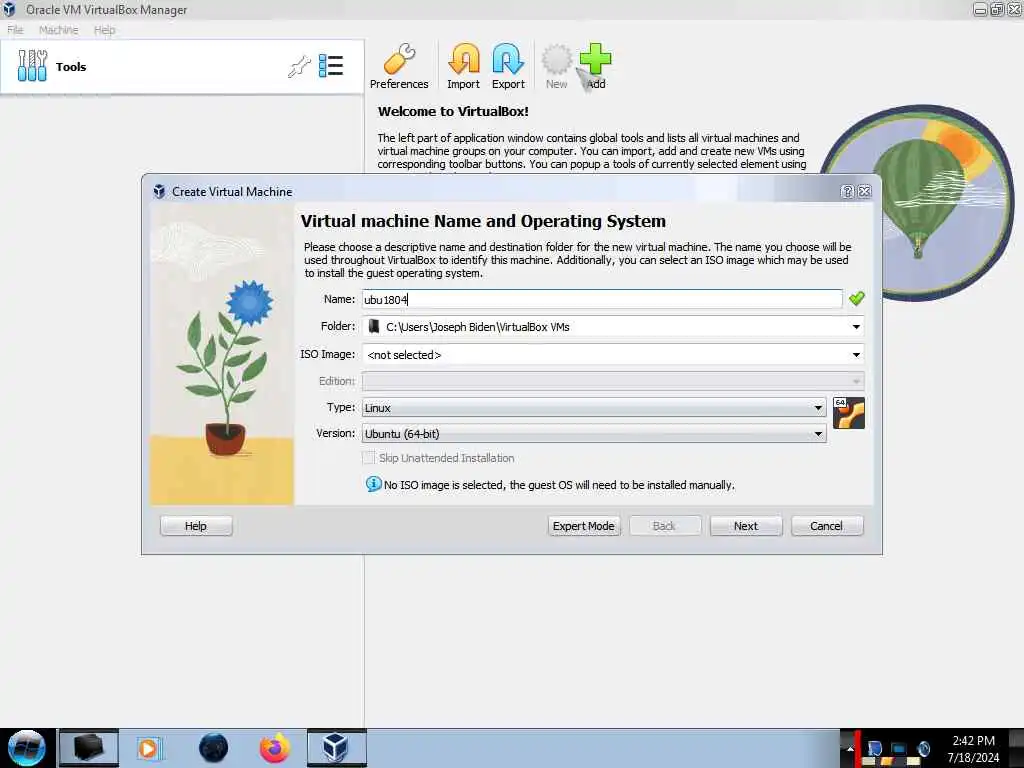The image size is (1024, 768).
Task: Click the clock showing 2:42 PM
Action: 973,741
